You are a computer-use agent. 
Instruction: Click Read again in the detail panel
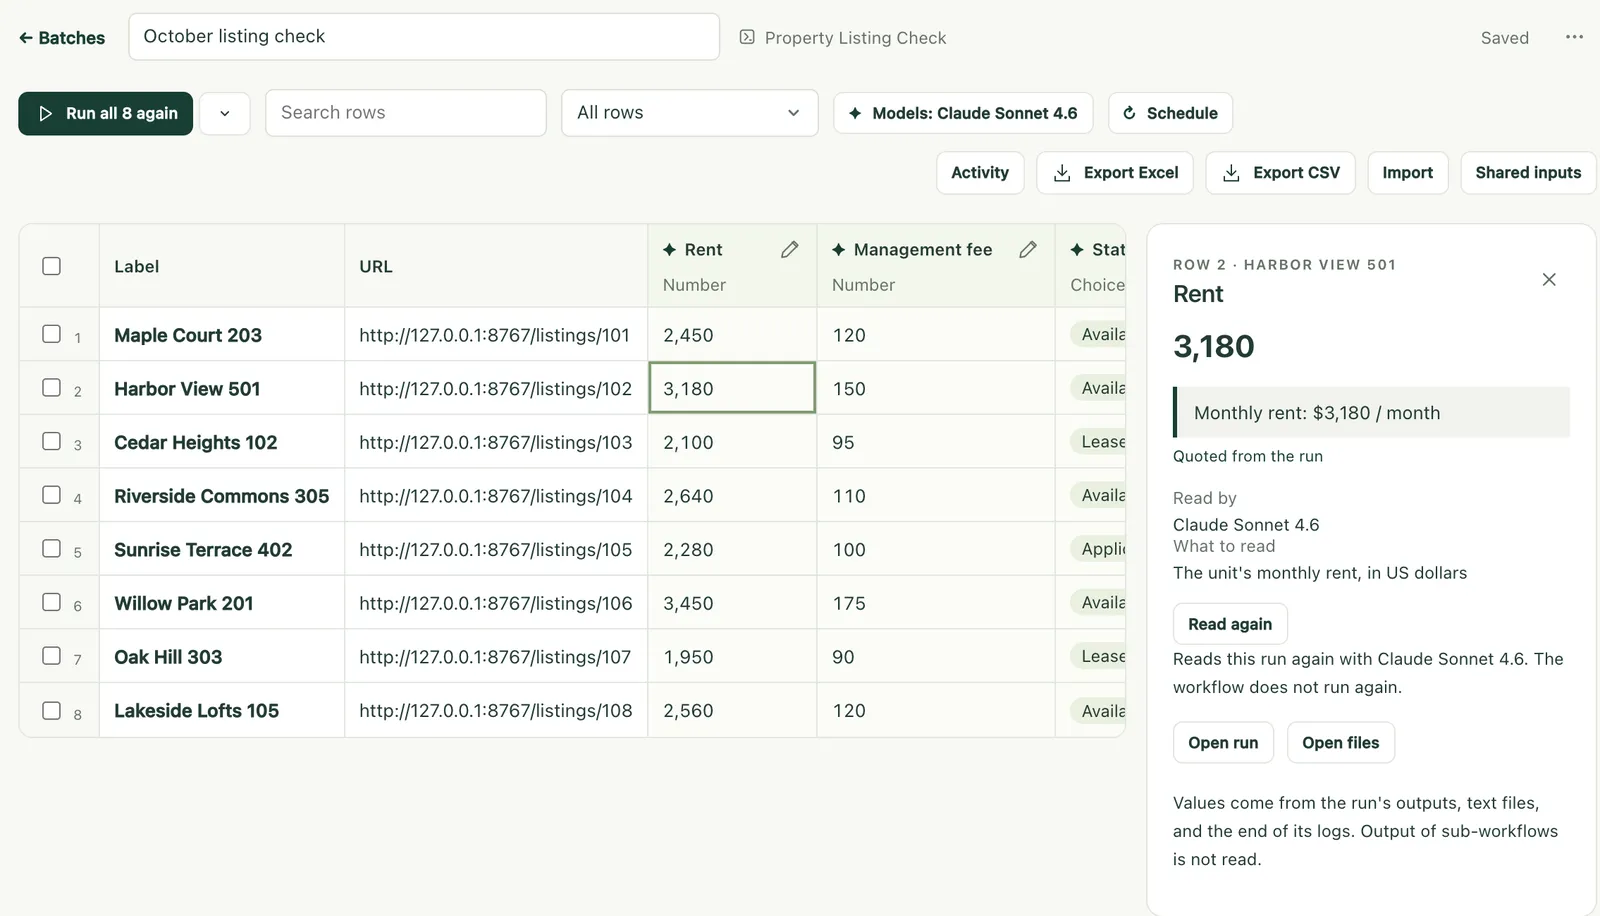coord(1230,624)
